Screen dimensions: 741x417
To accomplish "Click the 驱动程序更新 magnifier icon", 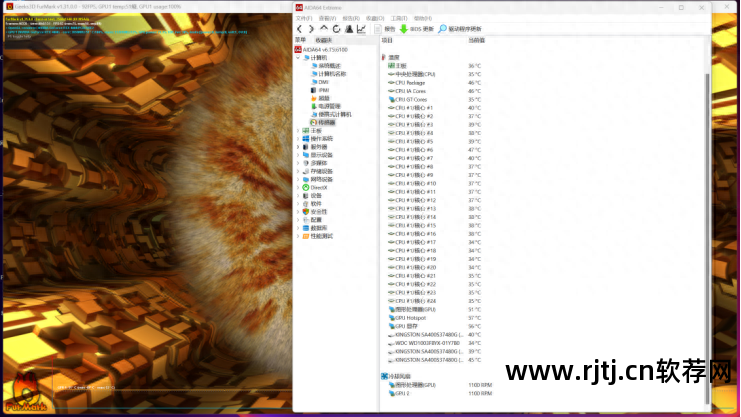I will click(442, 29).
